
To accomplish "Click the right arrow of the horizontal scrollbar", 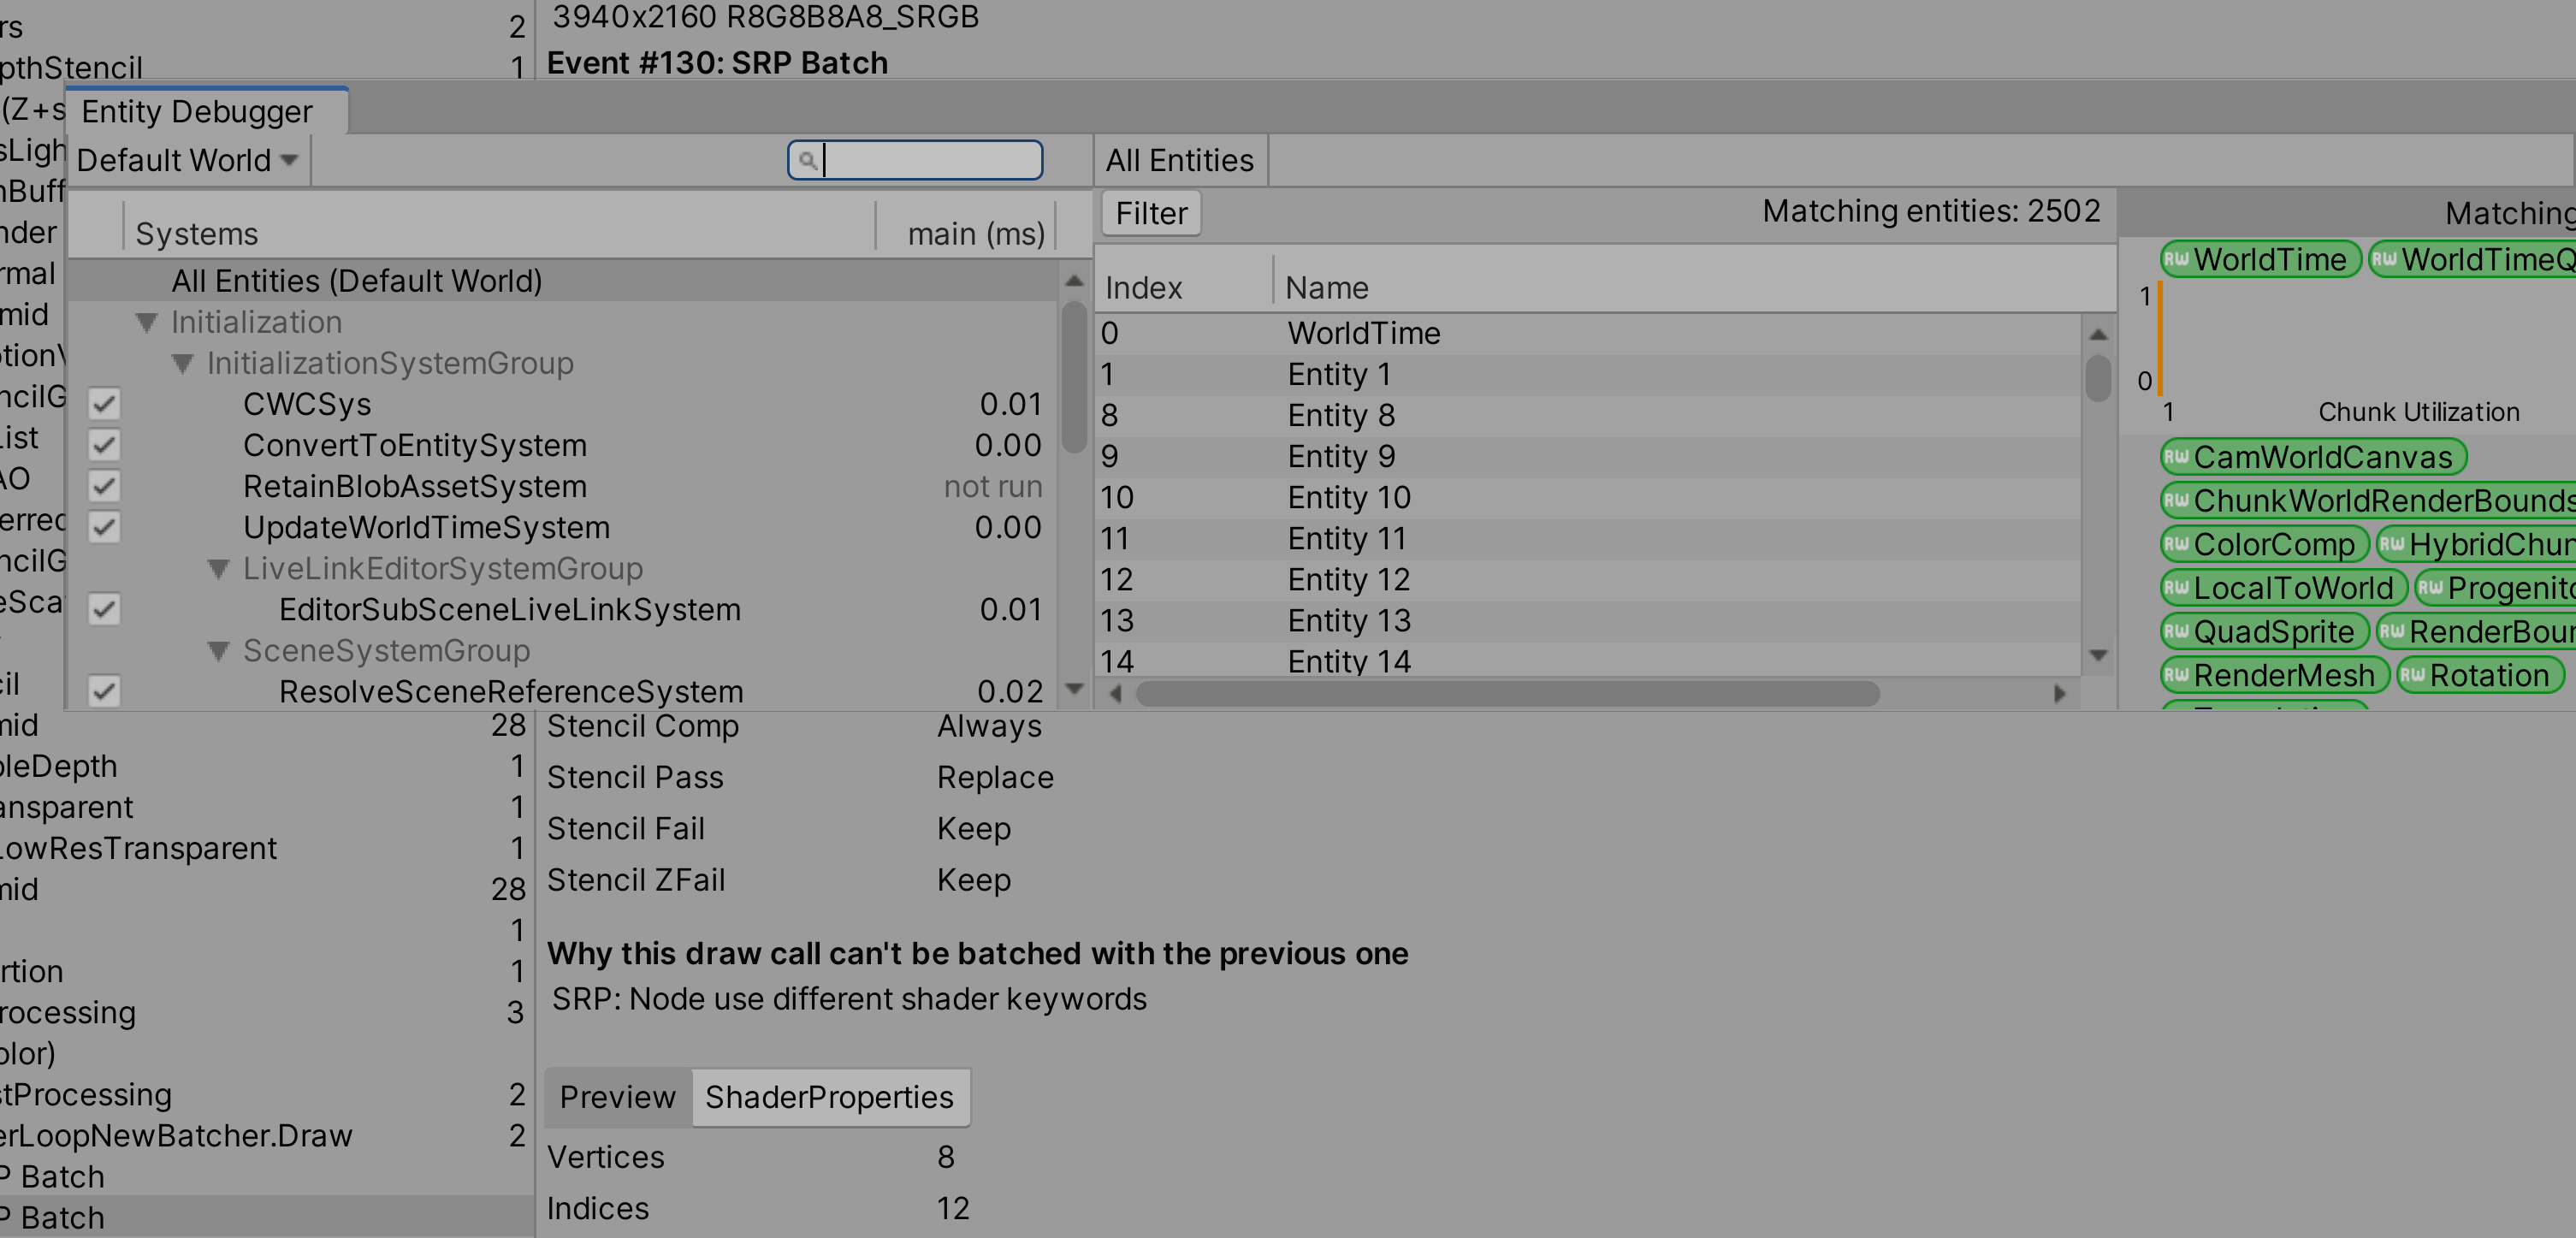I will click(x=2059, y=693).
